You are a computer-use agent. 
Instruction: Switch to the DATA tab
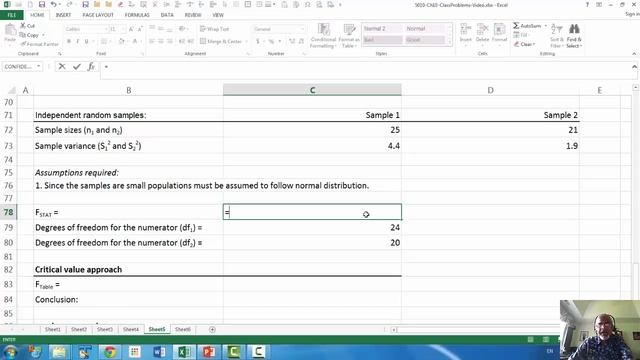point(167,15)
